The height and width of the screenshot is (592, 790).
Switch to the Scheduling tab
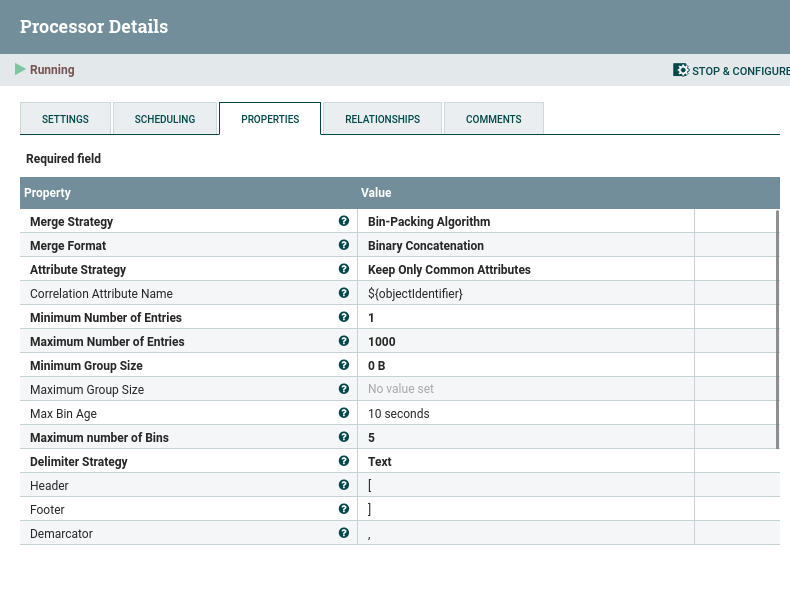(165, 119)
